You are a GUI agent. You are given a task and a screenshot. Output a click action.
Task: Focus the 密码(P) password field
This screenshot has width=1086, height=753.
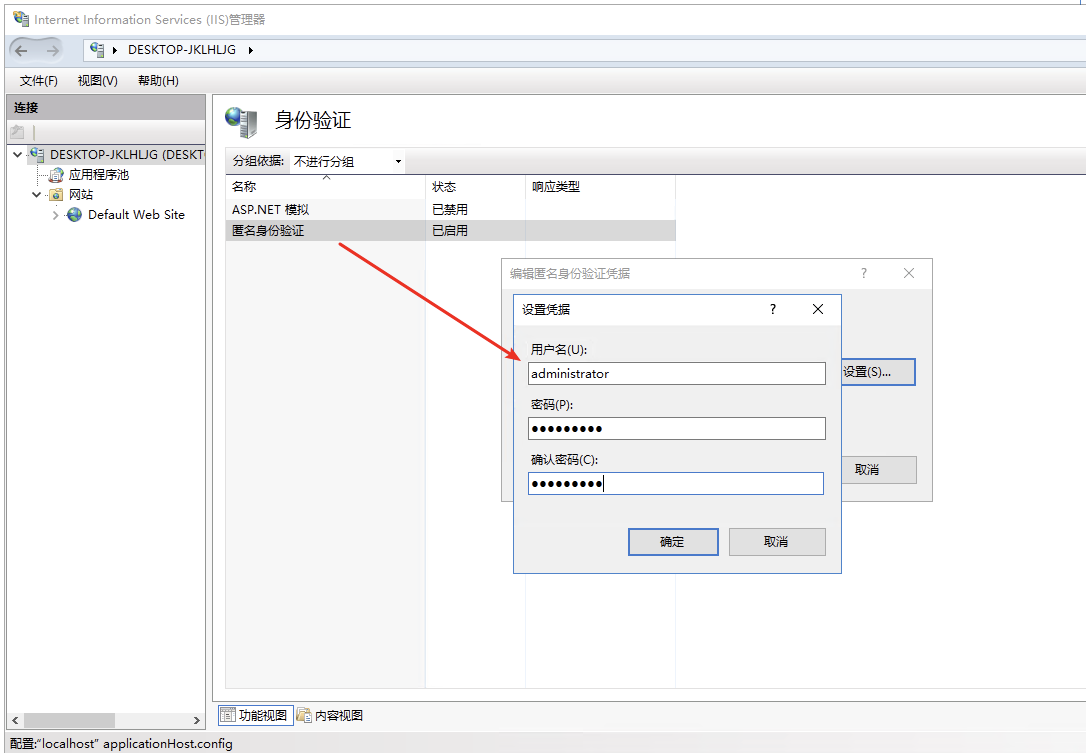click(677, 428)
